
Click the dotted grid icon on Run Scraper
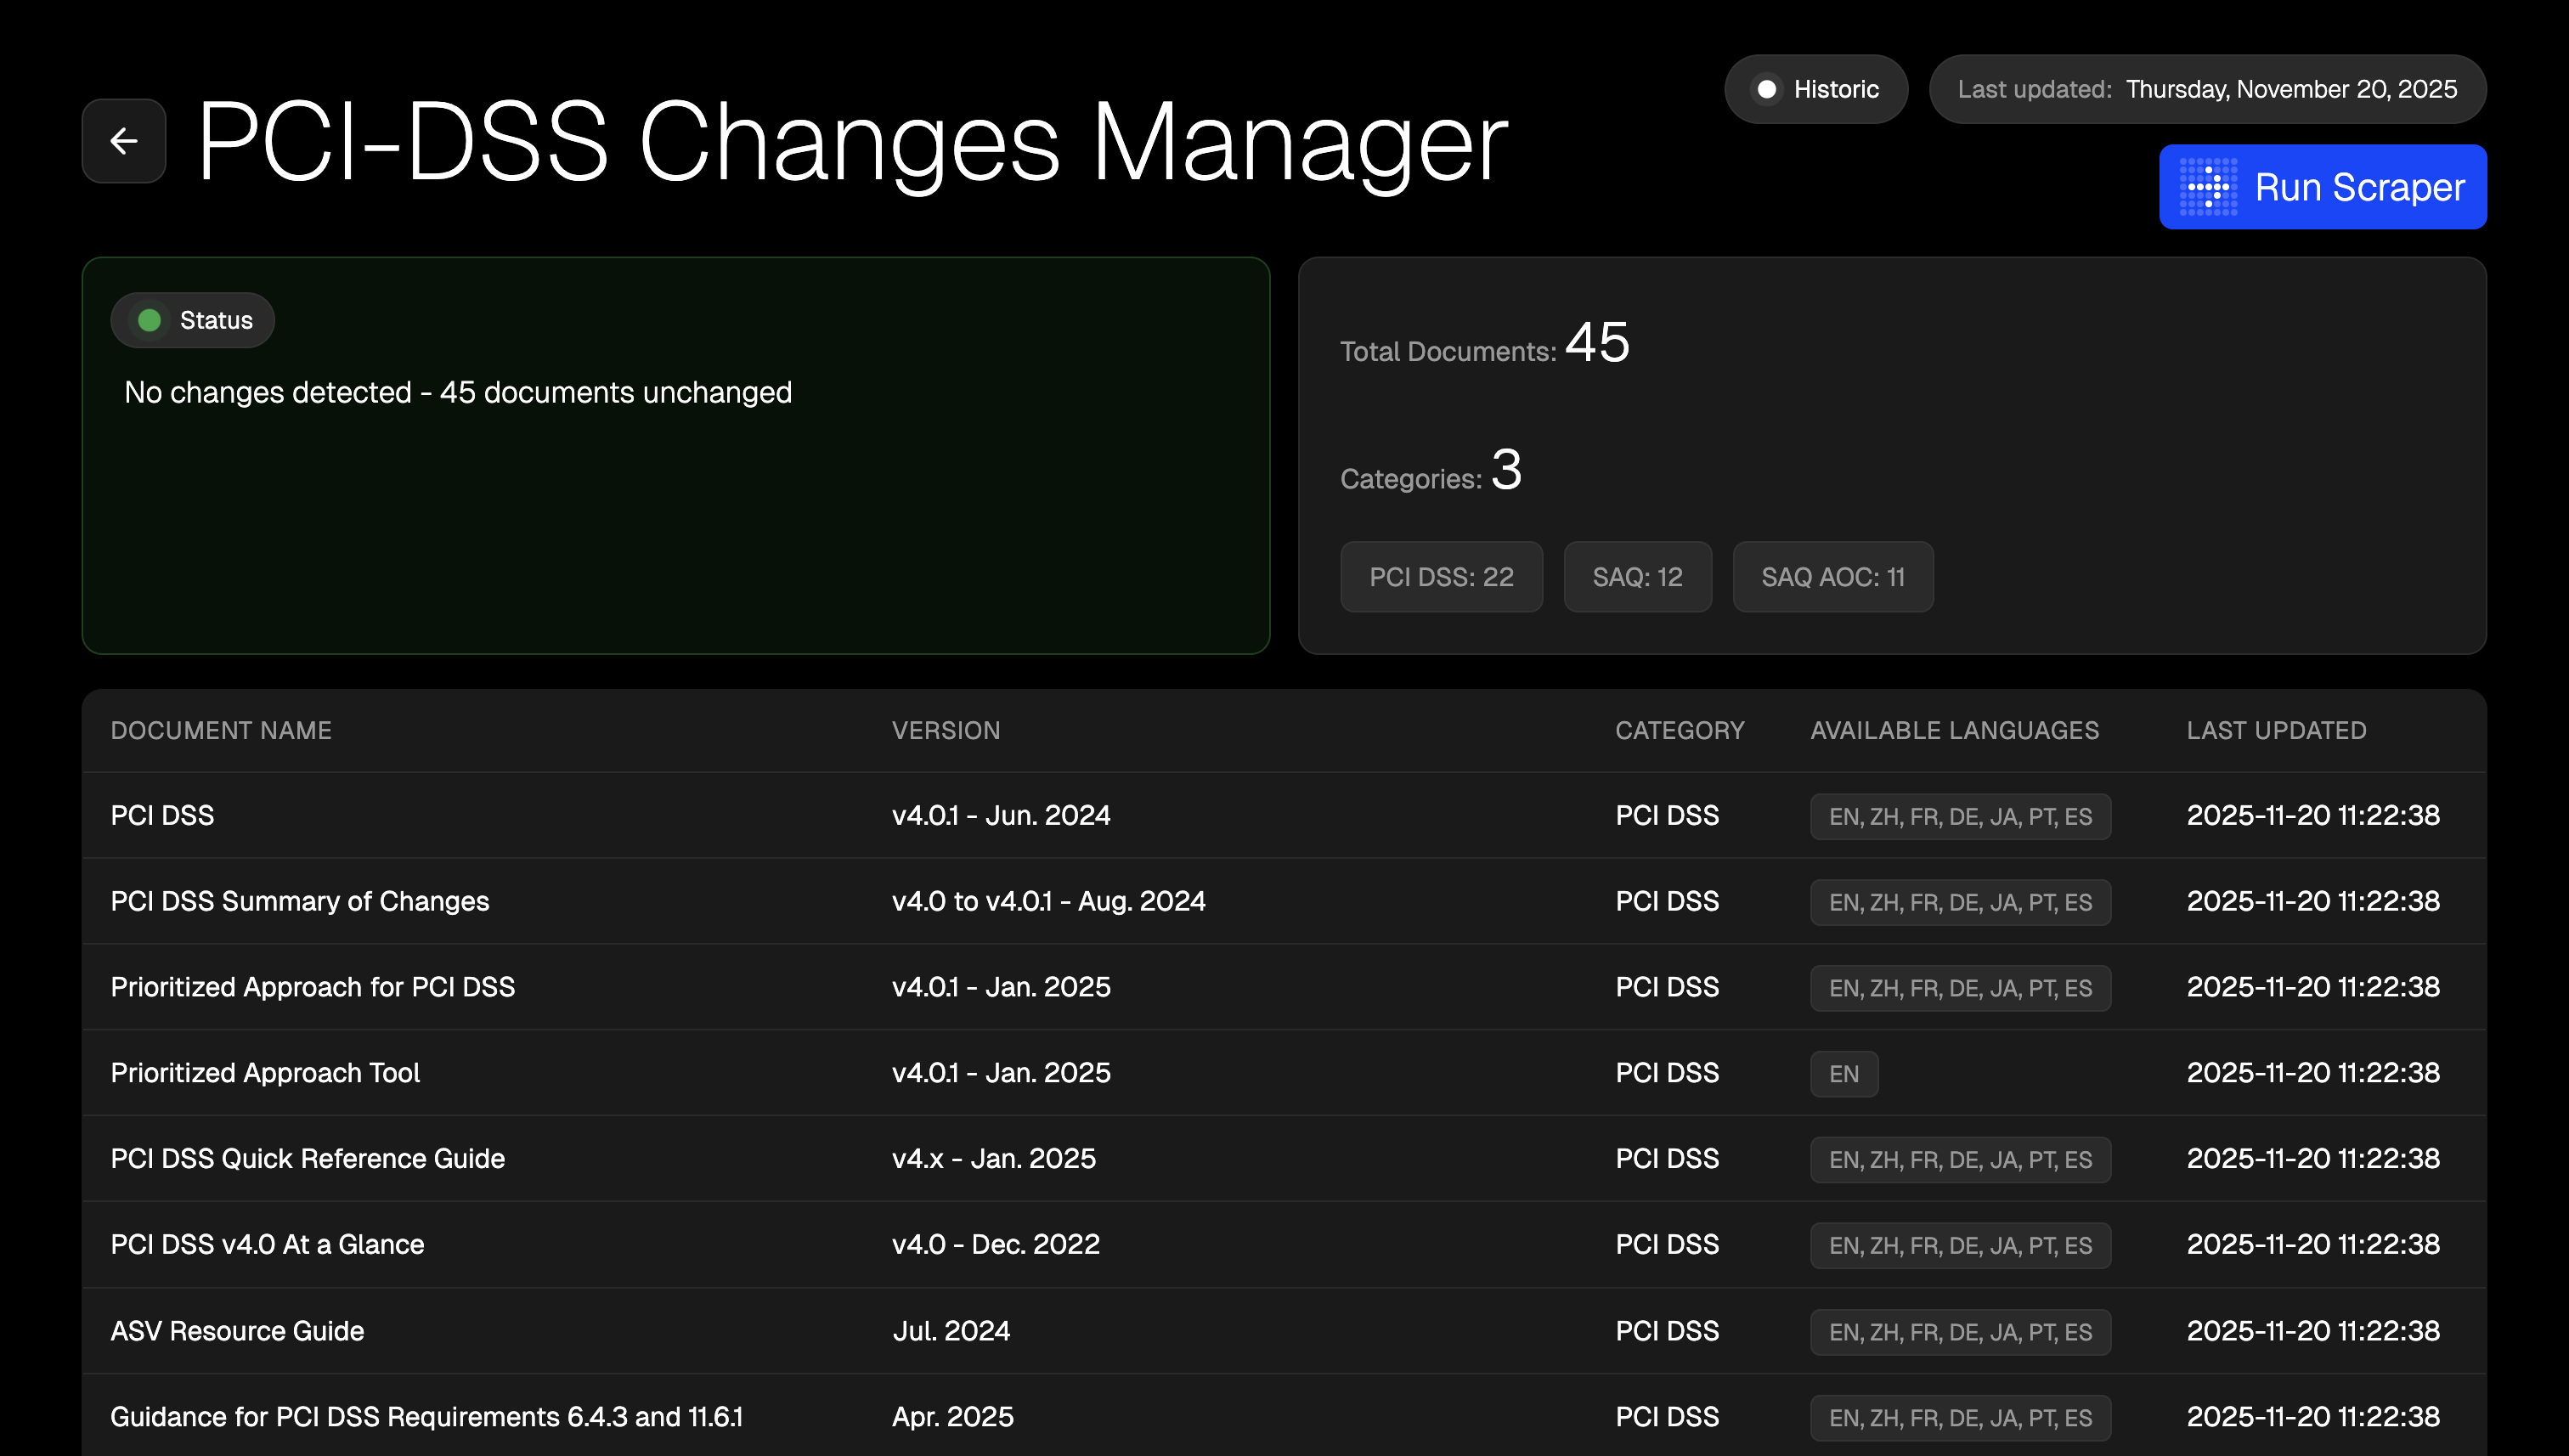pyautogui.click(x=2210, y=187)
